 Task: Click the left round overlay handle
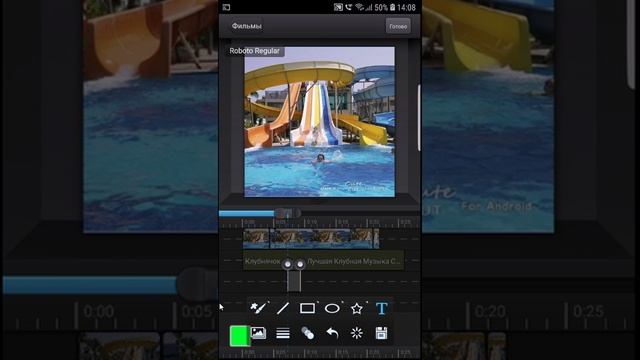(288, 264)
